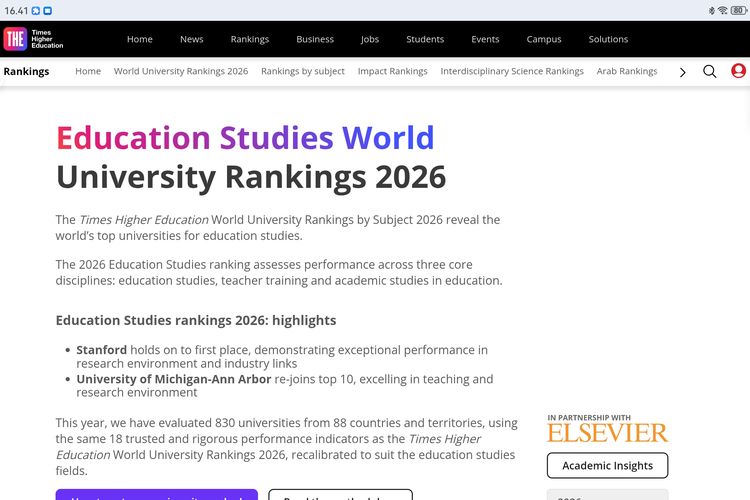
Task: Open the Business menu item
Action: point(315,39)
